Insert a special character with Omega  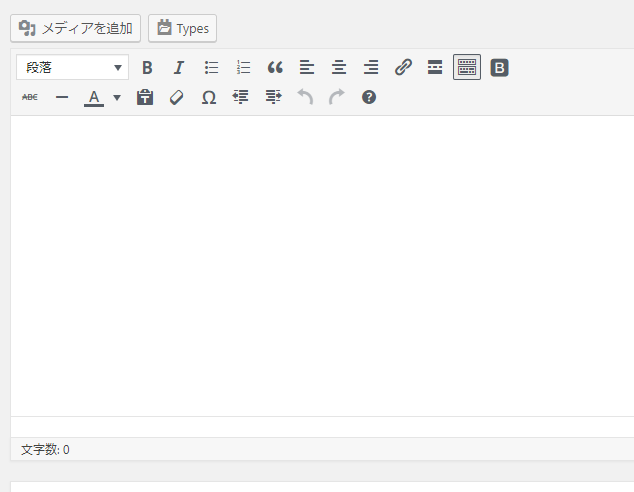click(209, 98)
